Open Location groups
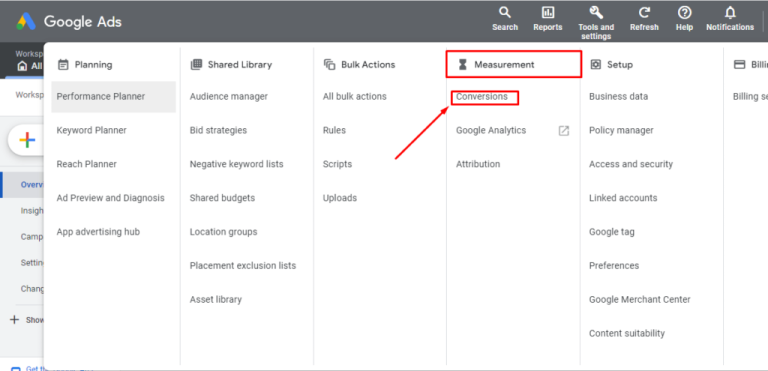Viewport: 768px width, 371px height. (x=223, y=232)
